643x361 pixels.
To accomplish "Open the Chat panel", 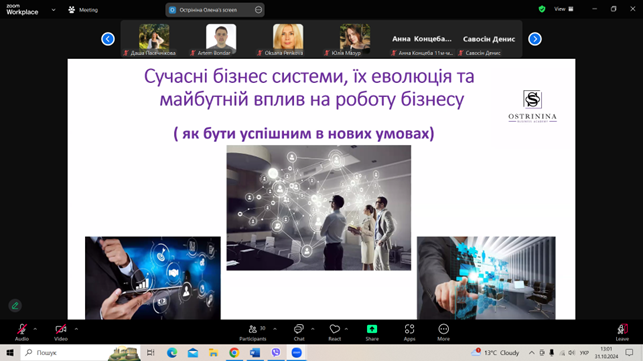I will [299, 332].
